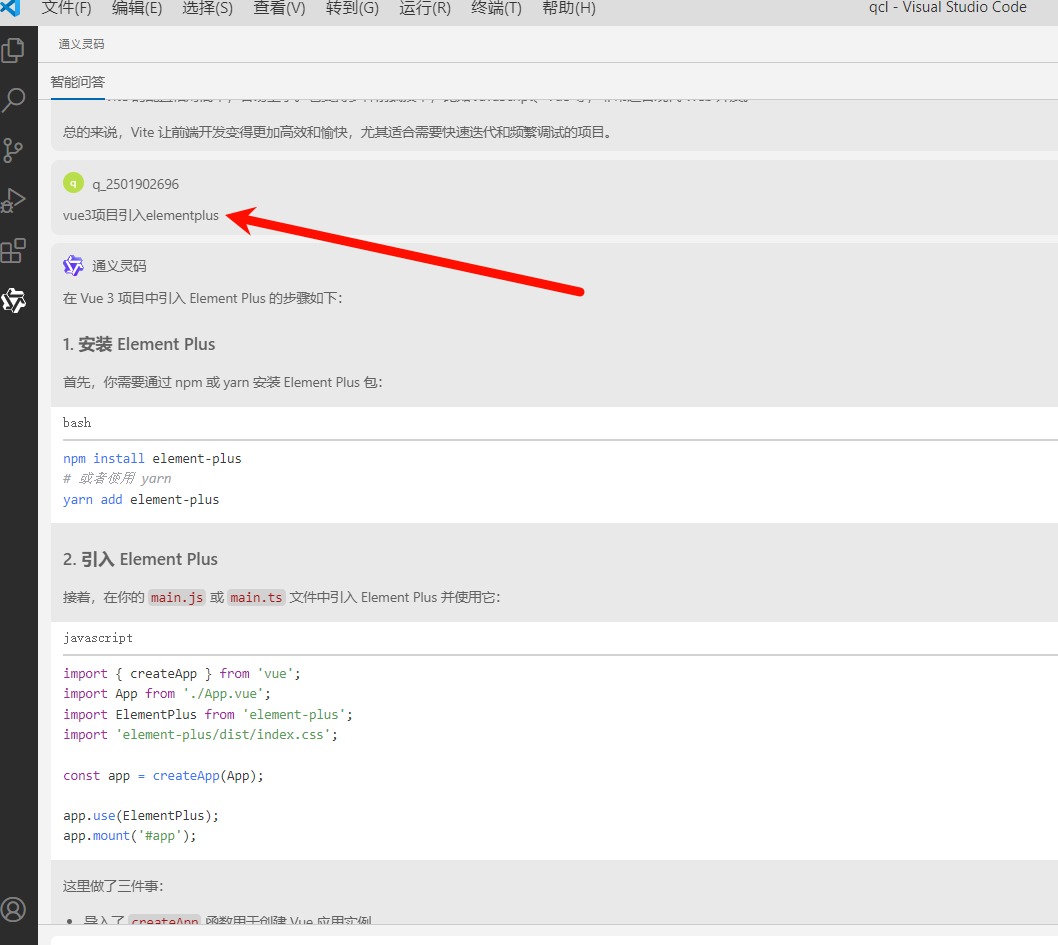Open the 文件(F) menu
This screenshot has height=945, width=1058.
click(x=67, y=8)
